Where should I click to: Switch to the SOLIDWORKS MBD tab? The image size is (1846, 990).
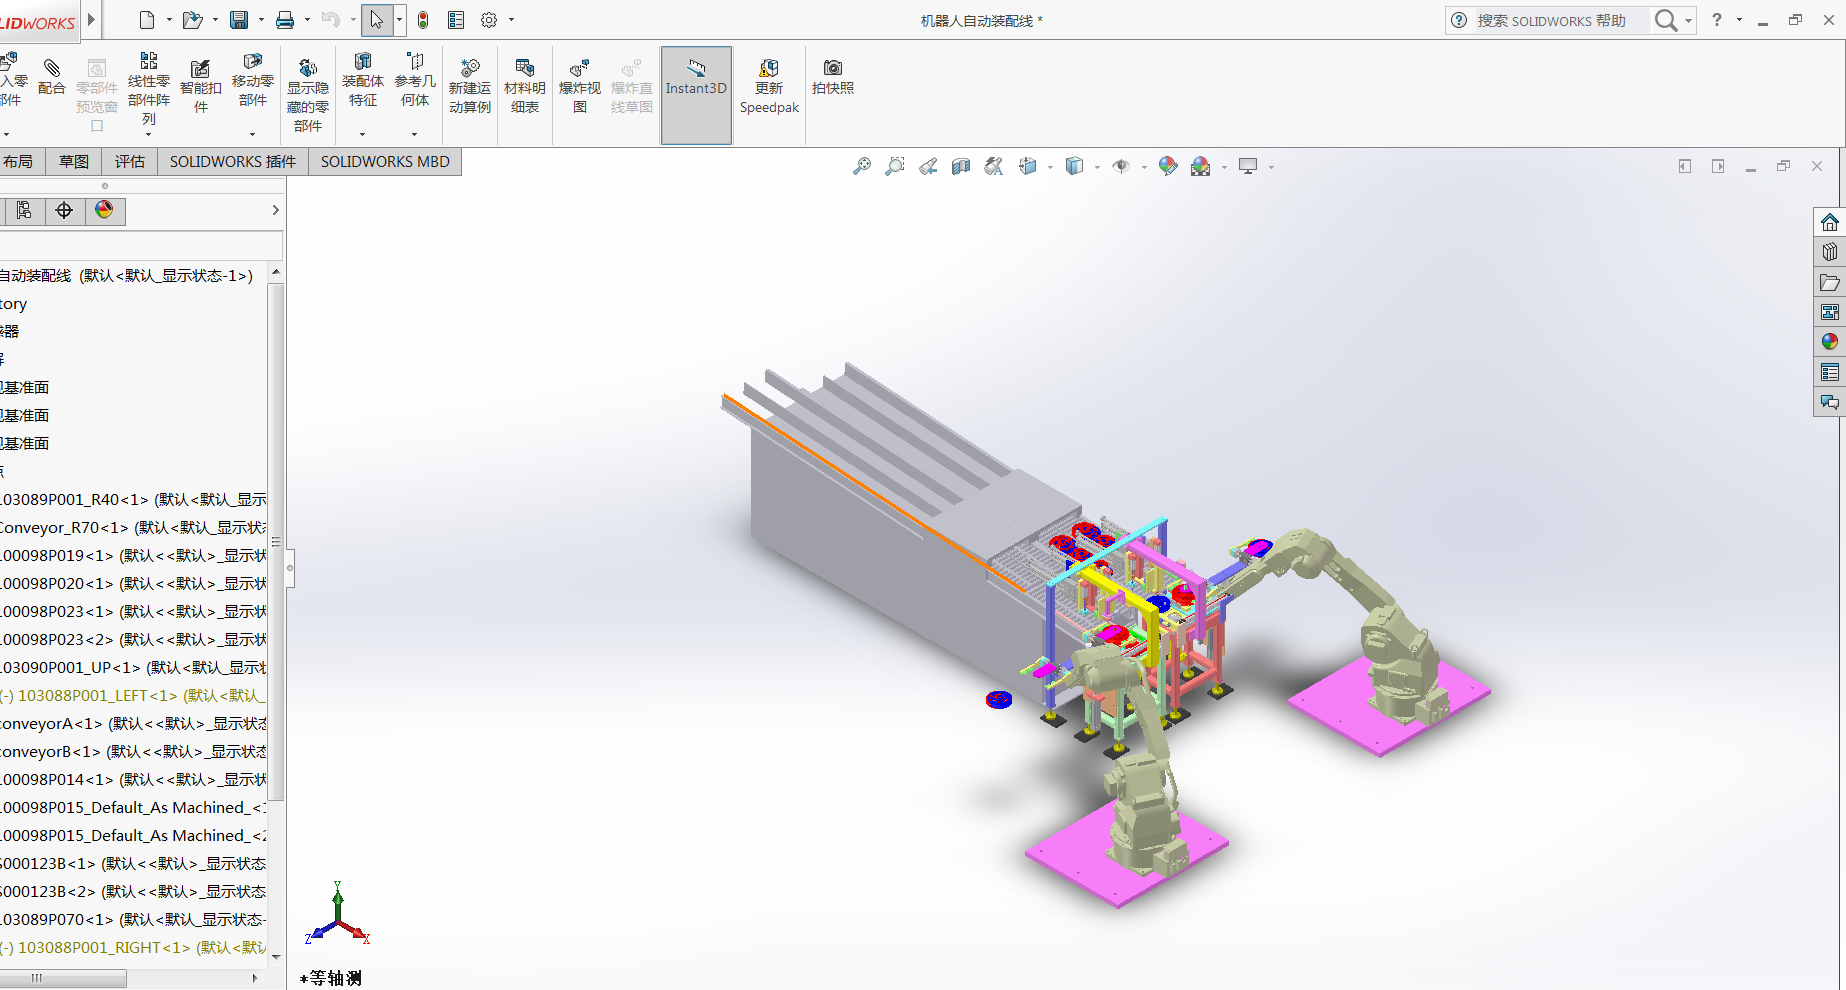click(385, 162)
